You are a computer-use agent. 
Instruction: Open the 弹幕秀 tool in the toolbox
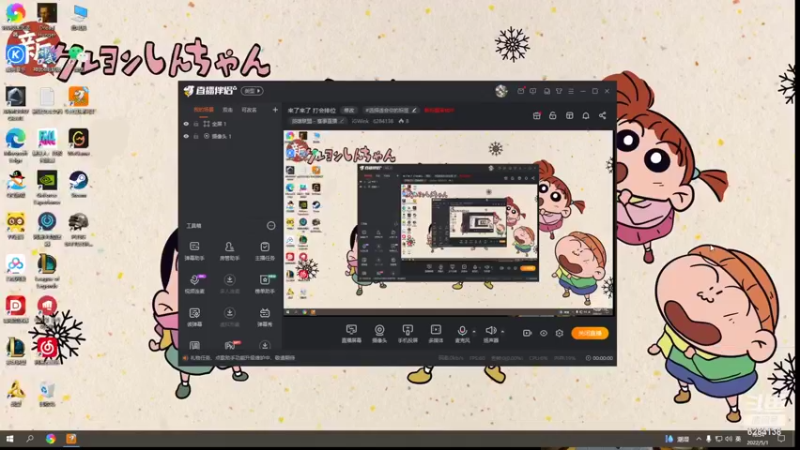[265, 316]
